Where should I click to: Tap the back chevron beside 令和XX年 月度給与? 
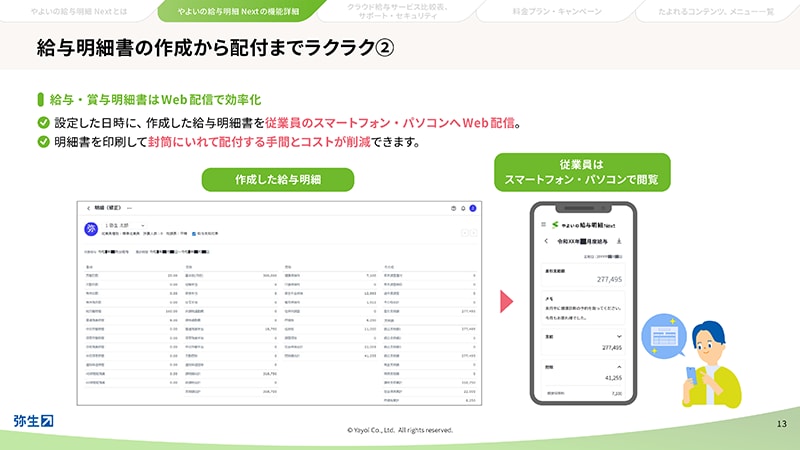pyautogui.click(x=546, y=241)
